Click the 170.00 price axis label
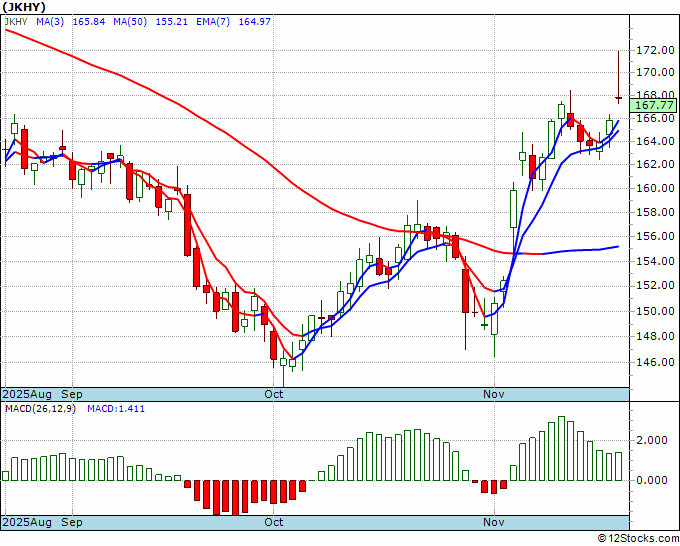680x546 pixels. pyautogui.click(x=655, y=72)
